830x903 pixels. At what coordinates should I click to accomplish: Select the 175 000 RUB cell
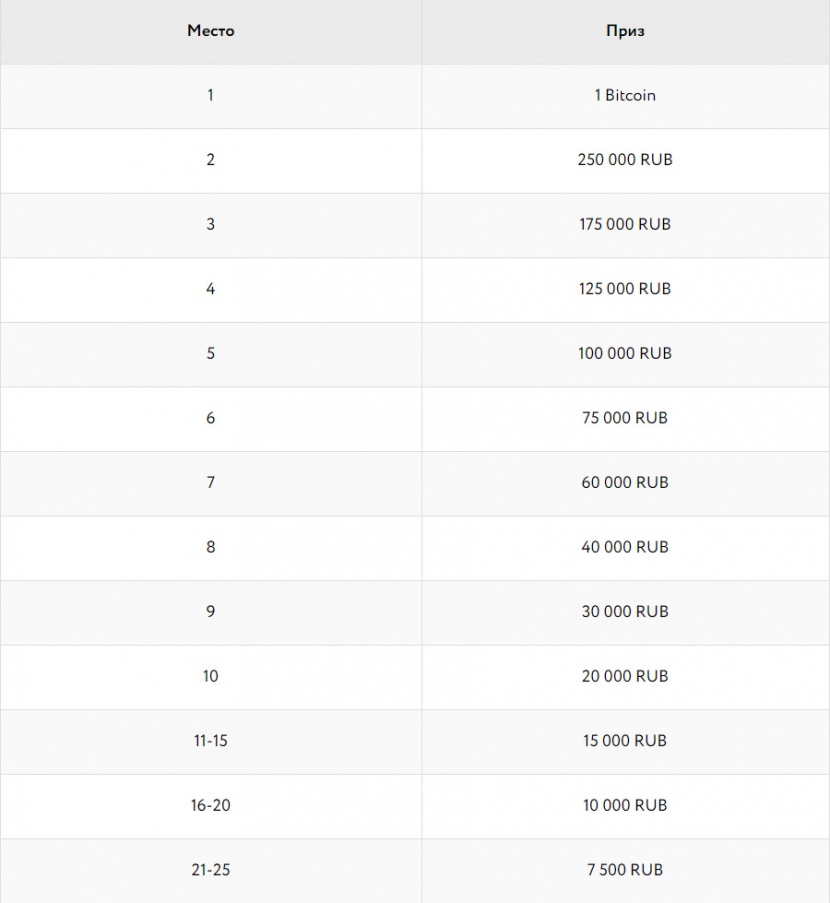625,224
